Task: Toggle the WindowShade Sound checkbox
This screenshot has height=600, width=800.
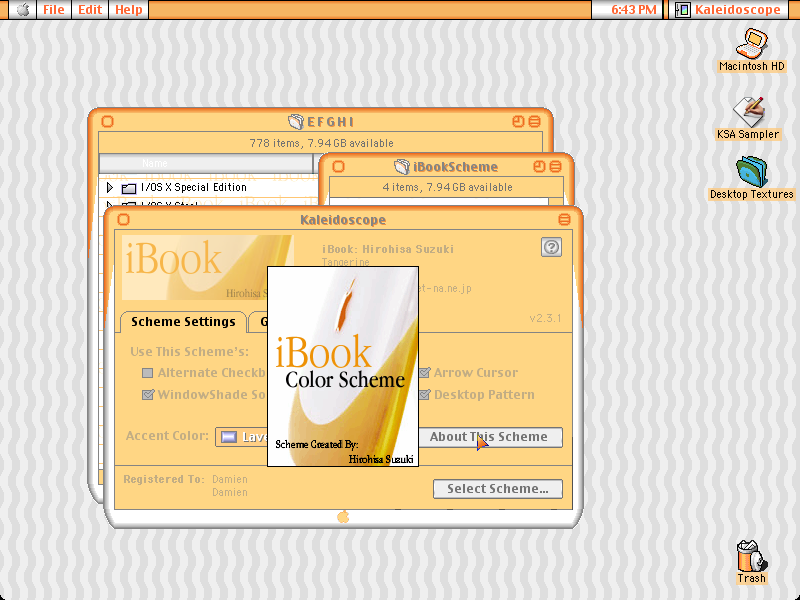Action: 147,395
